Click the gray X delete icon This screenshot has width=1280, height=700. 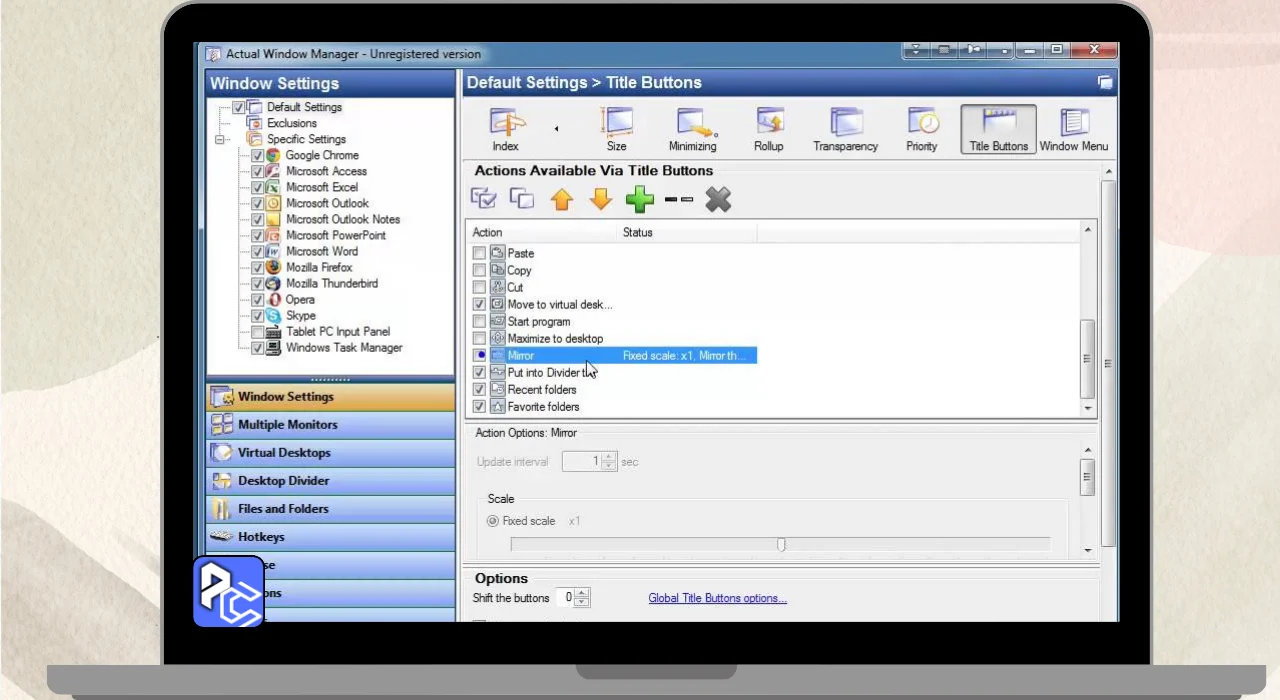pyautogui.click(x=718, y=200)
